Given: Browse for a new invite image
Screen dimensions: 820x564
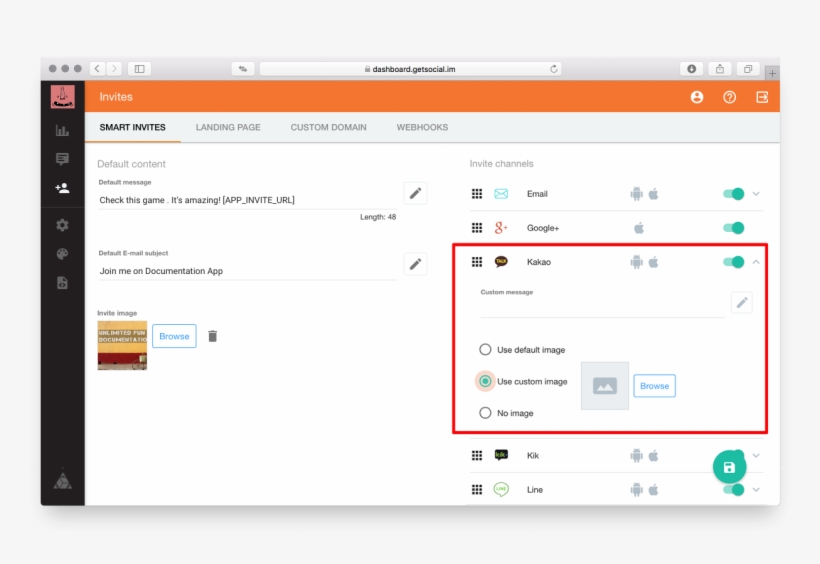Looking at the screenshot, I should coord(174,336).
